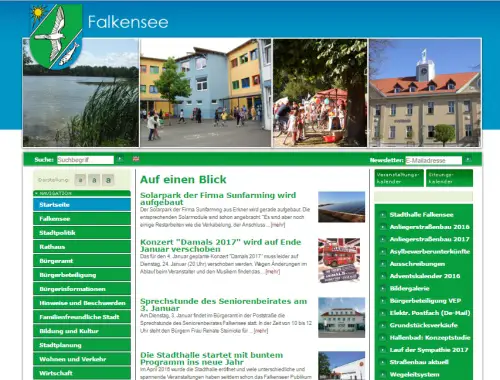Open the Anliegerstraßenbau 2017 quick link
500x380 pixels.
click(x=429, y=239)
